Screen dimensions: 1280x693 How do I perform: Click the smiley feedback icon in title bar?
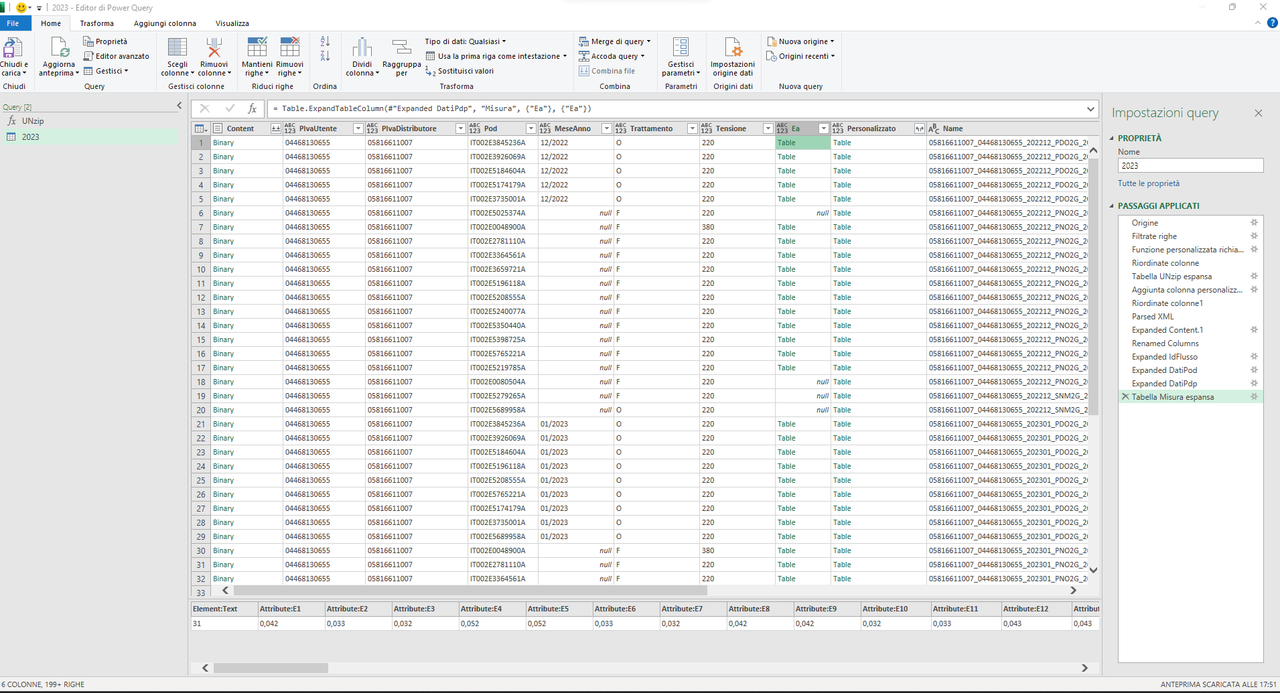tap(22, 7)
